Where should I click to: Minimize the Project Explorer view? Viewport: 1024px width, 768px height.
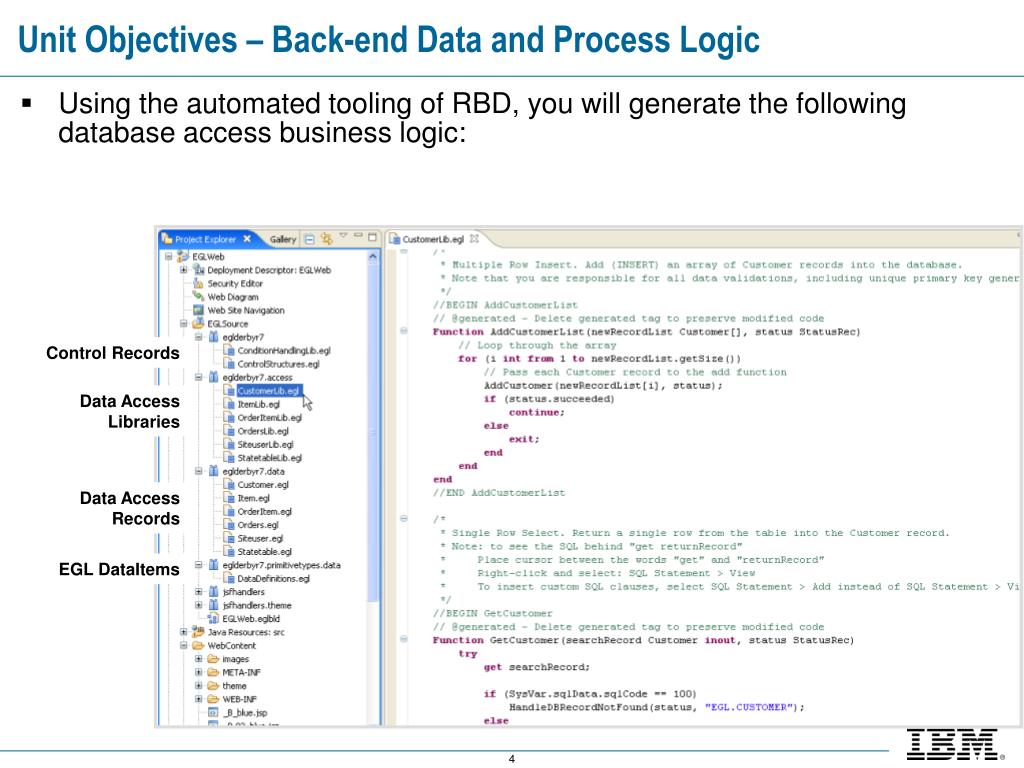358,234
